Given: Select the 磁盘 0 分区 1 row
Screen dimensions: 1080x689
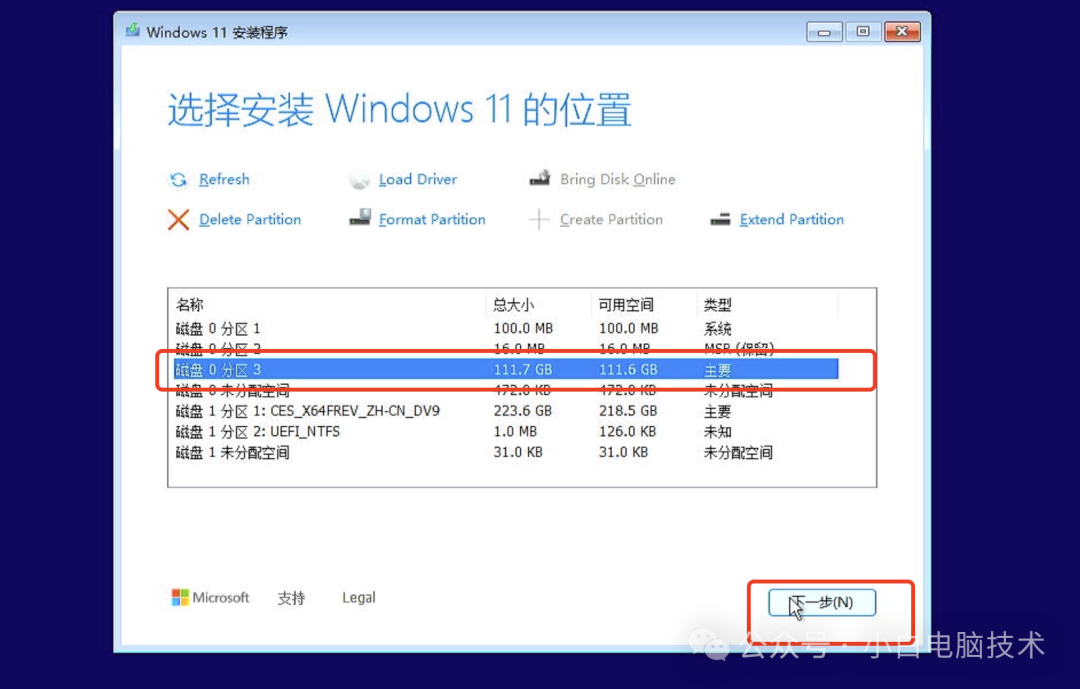Looking at the screenshot, I should tap(506, 328).
